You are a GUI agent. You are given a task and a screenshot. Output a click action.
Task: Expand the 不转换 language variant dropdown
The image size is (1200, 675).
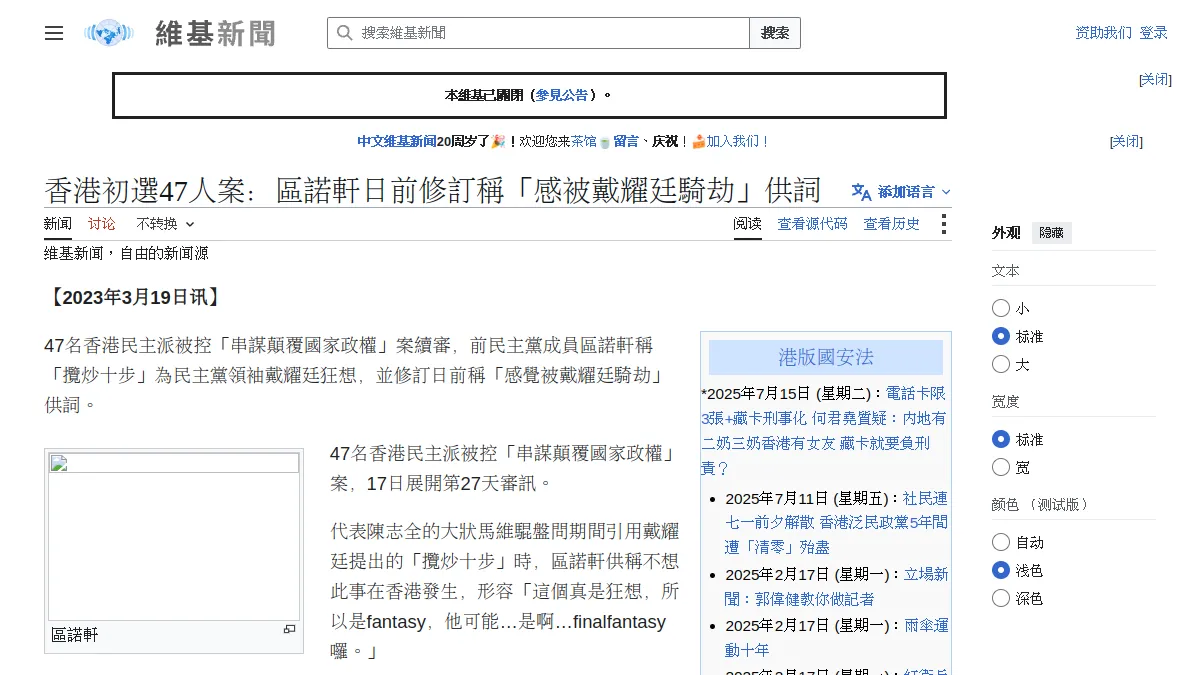(165, 224)
